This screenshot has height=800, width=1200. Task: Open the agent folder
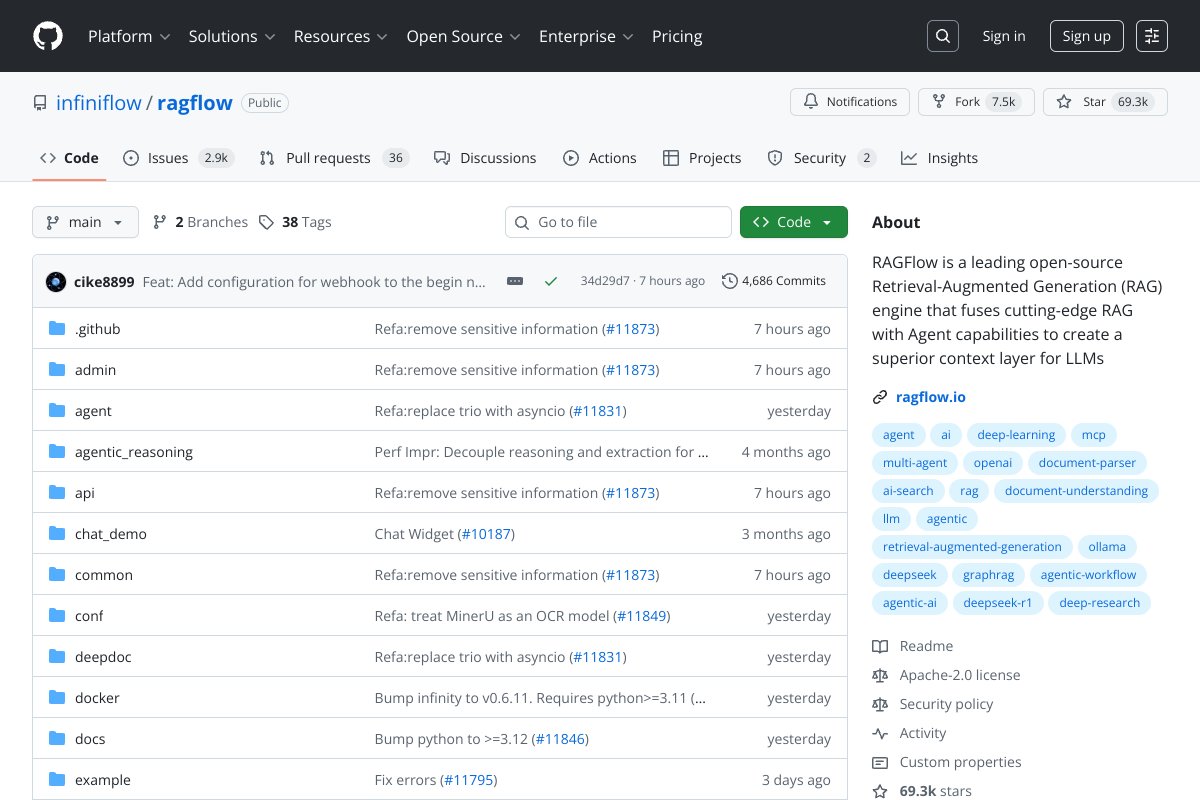[93, 411]
